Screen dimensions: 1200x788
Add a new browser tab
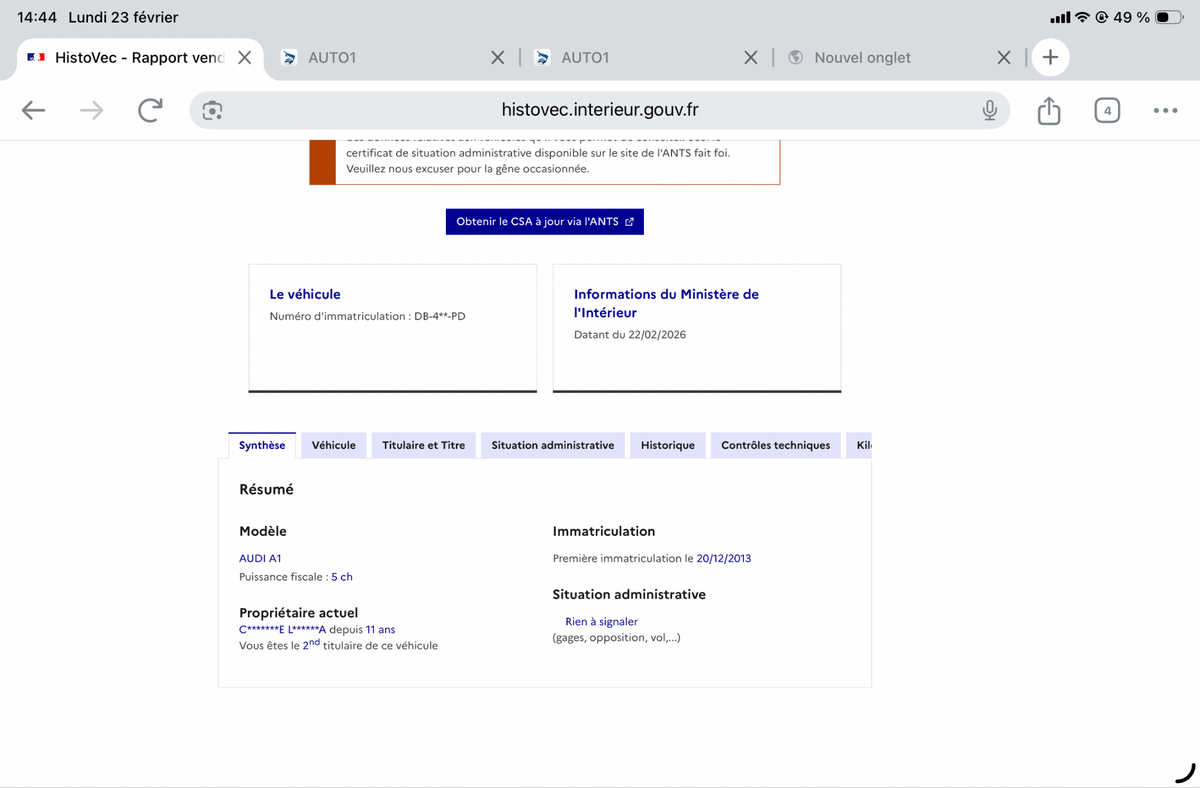1050,57
